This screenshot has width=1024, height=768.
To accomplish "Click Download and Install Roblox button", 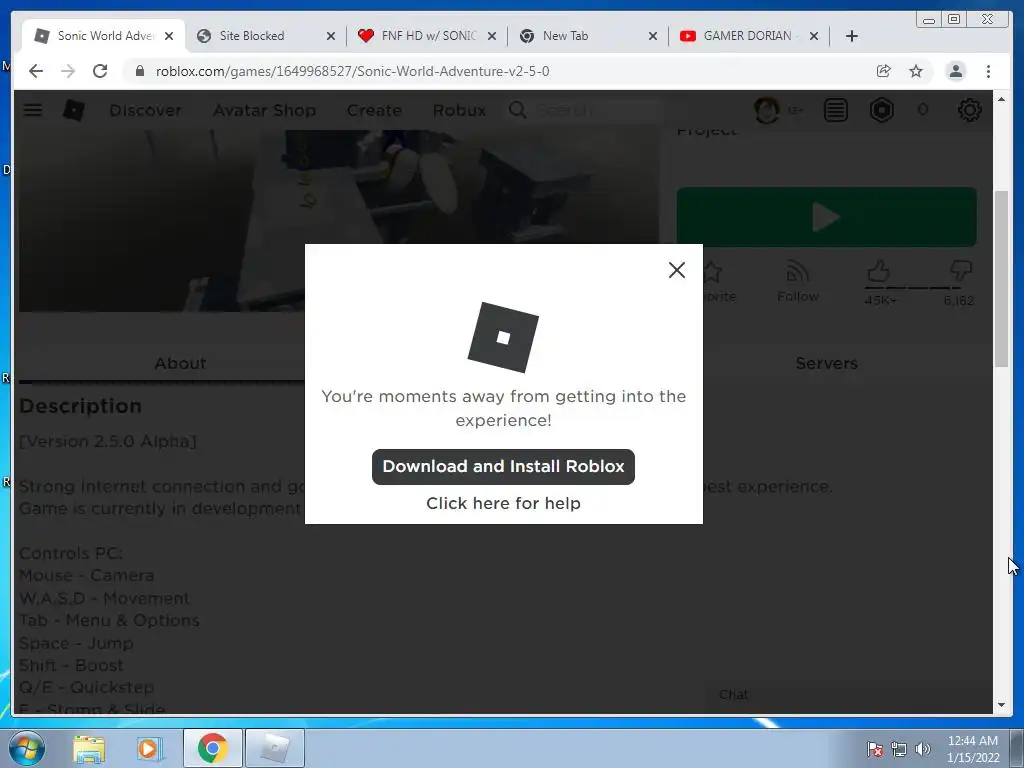I will coord(503,466).
